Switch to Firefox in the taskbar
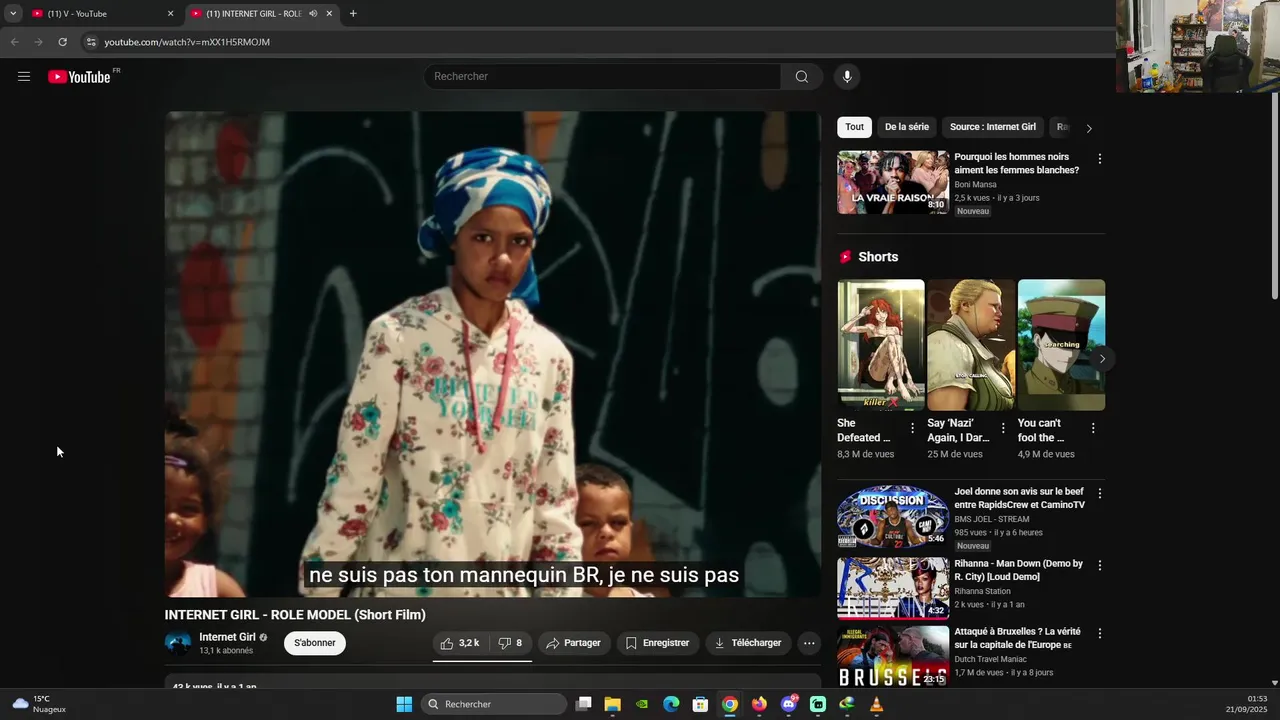The width and height of the screenshot is (1280, 720). pyautogui.click(x=759, y=704)
